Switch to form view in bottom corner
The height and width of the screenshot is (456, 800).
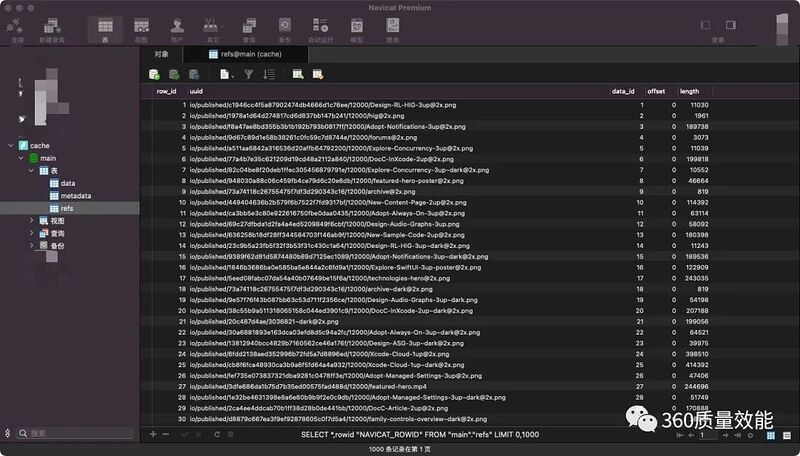tap(787, 435)
